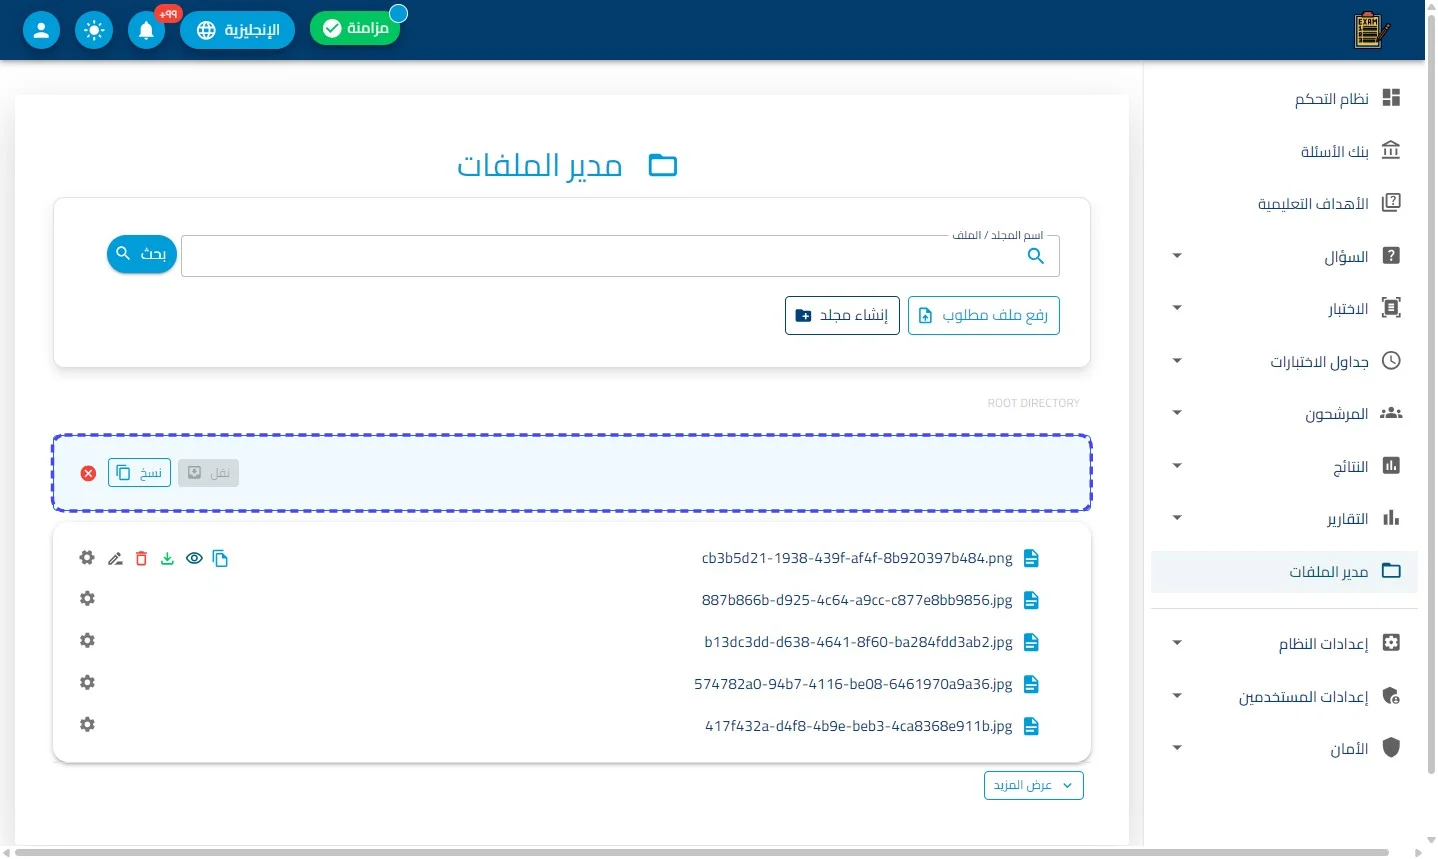The height and width of the screenshot is (859, 1438).
Task: Click the مزامنة sync button
Action: pyautogui.click(x=355, y=28)
